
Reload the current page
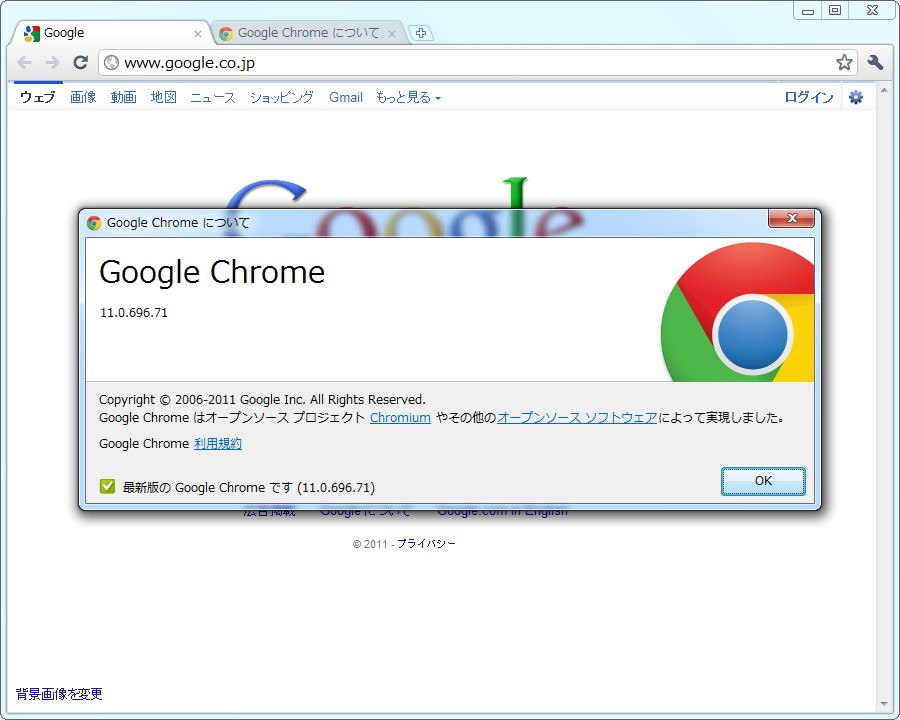81,62
